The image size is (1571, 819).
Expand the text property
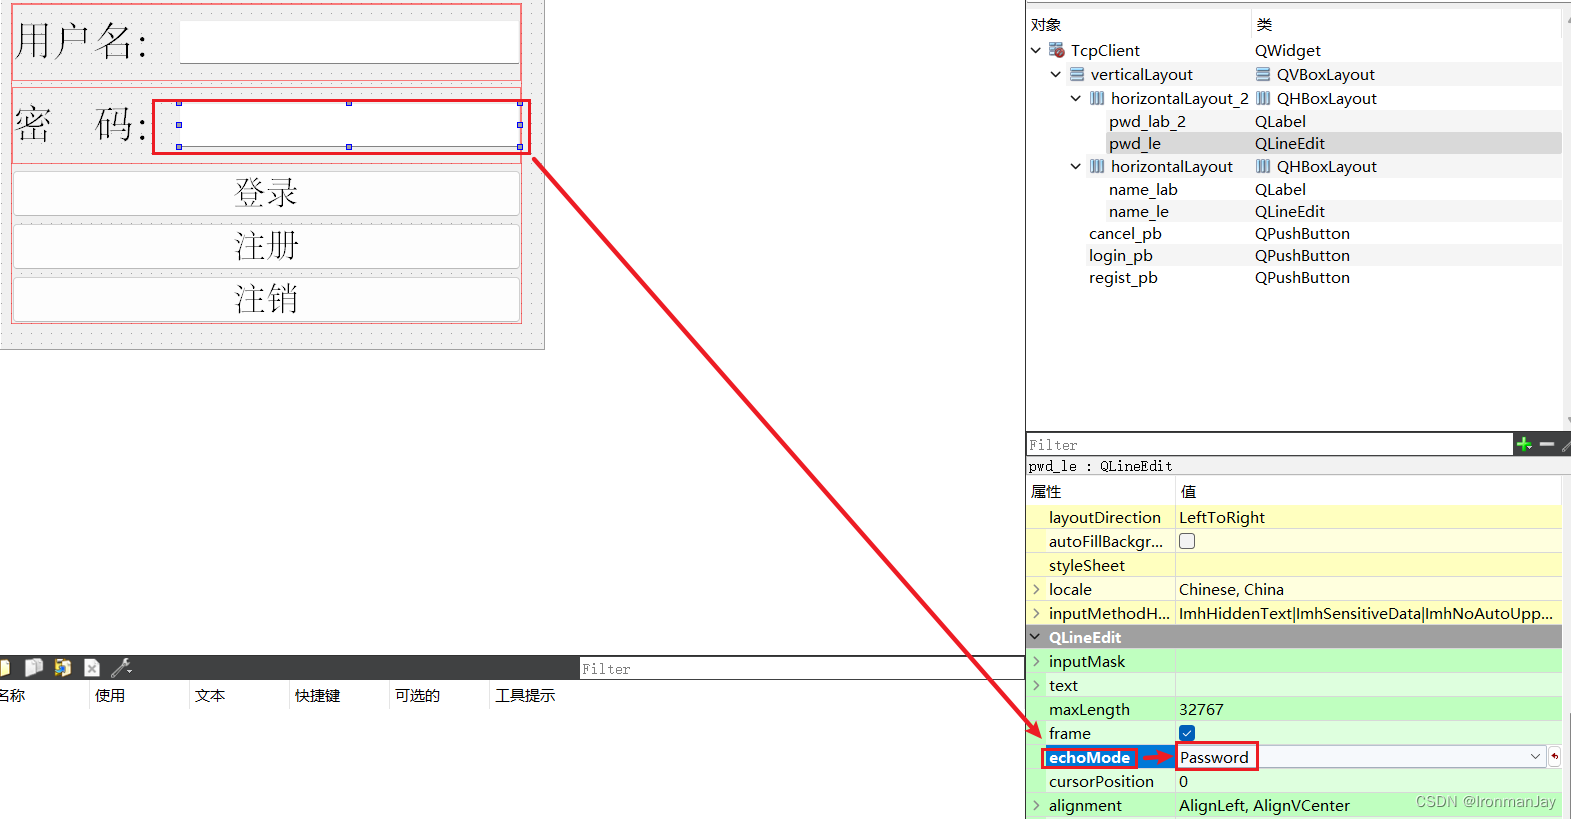(1036, 685)
